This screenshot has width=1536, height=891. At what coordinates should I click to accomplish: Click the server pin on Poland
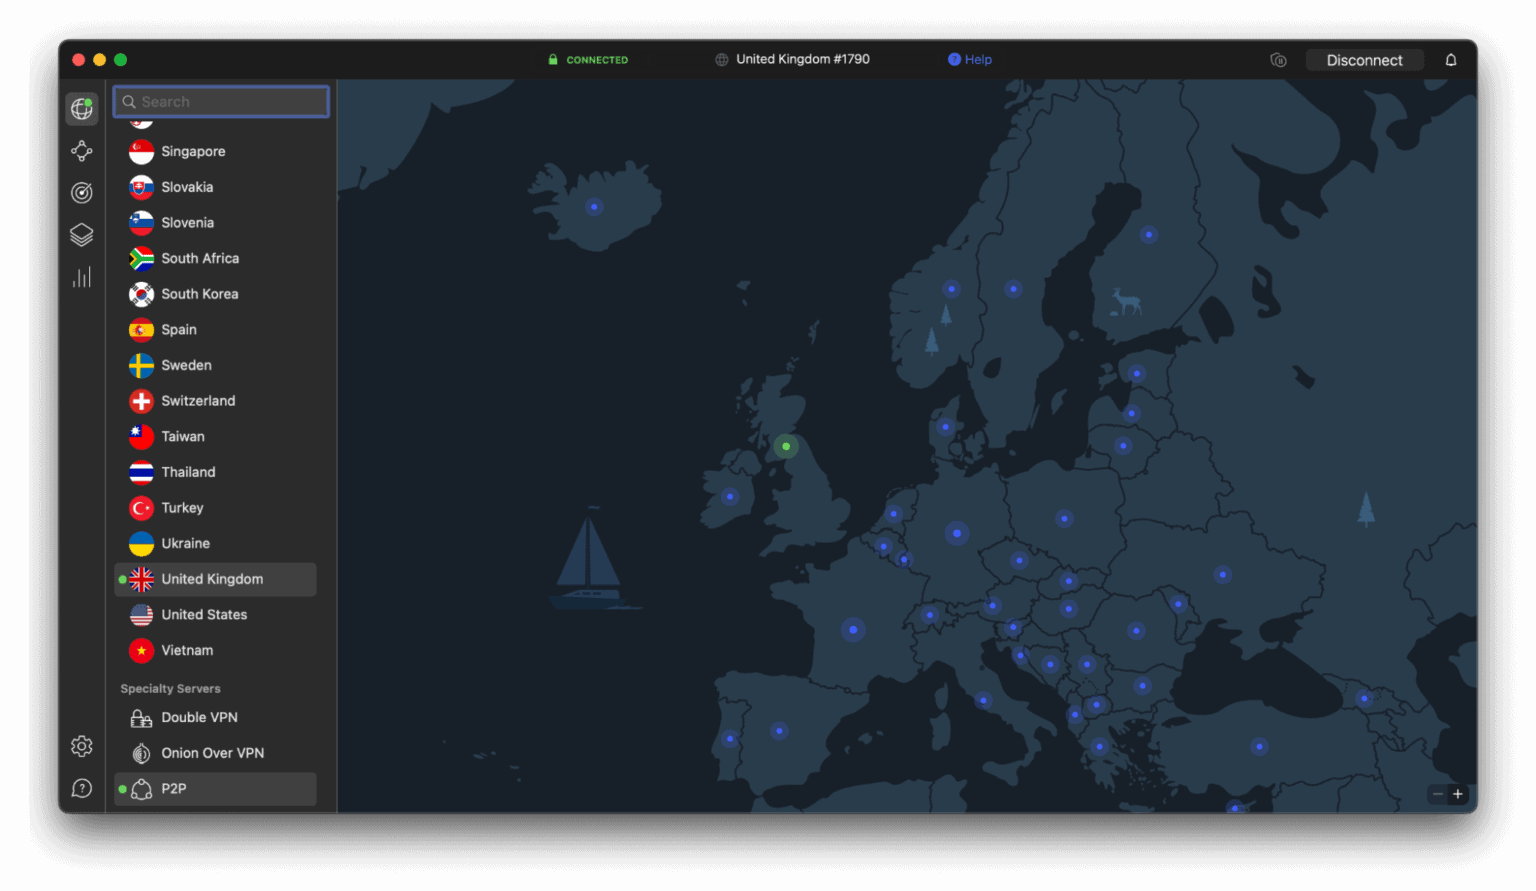(x=1064, y=518)
